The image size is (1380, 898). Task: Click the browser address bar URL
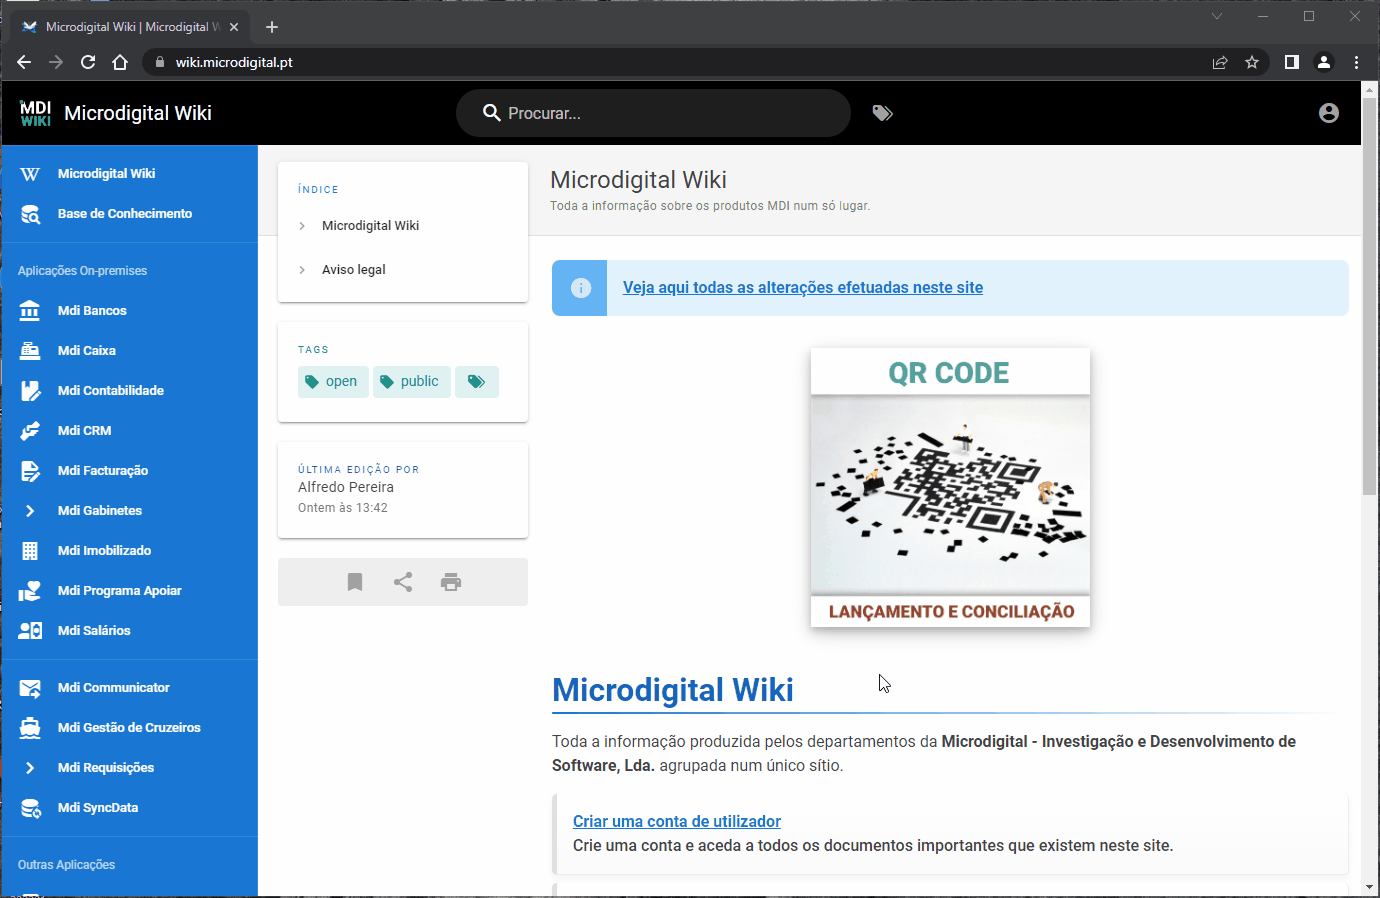[x=234, y=62]
